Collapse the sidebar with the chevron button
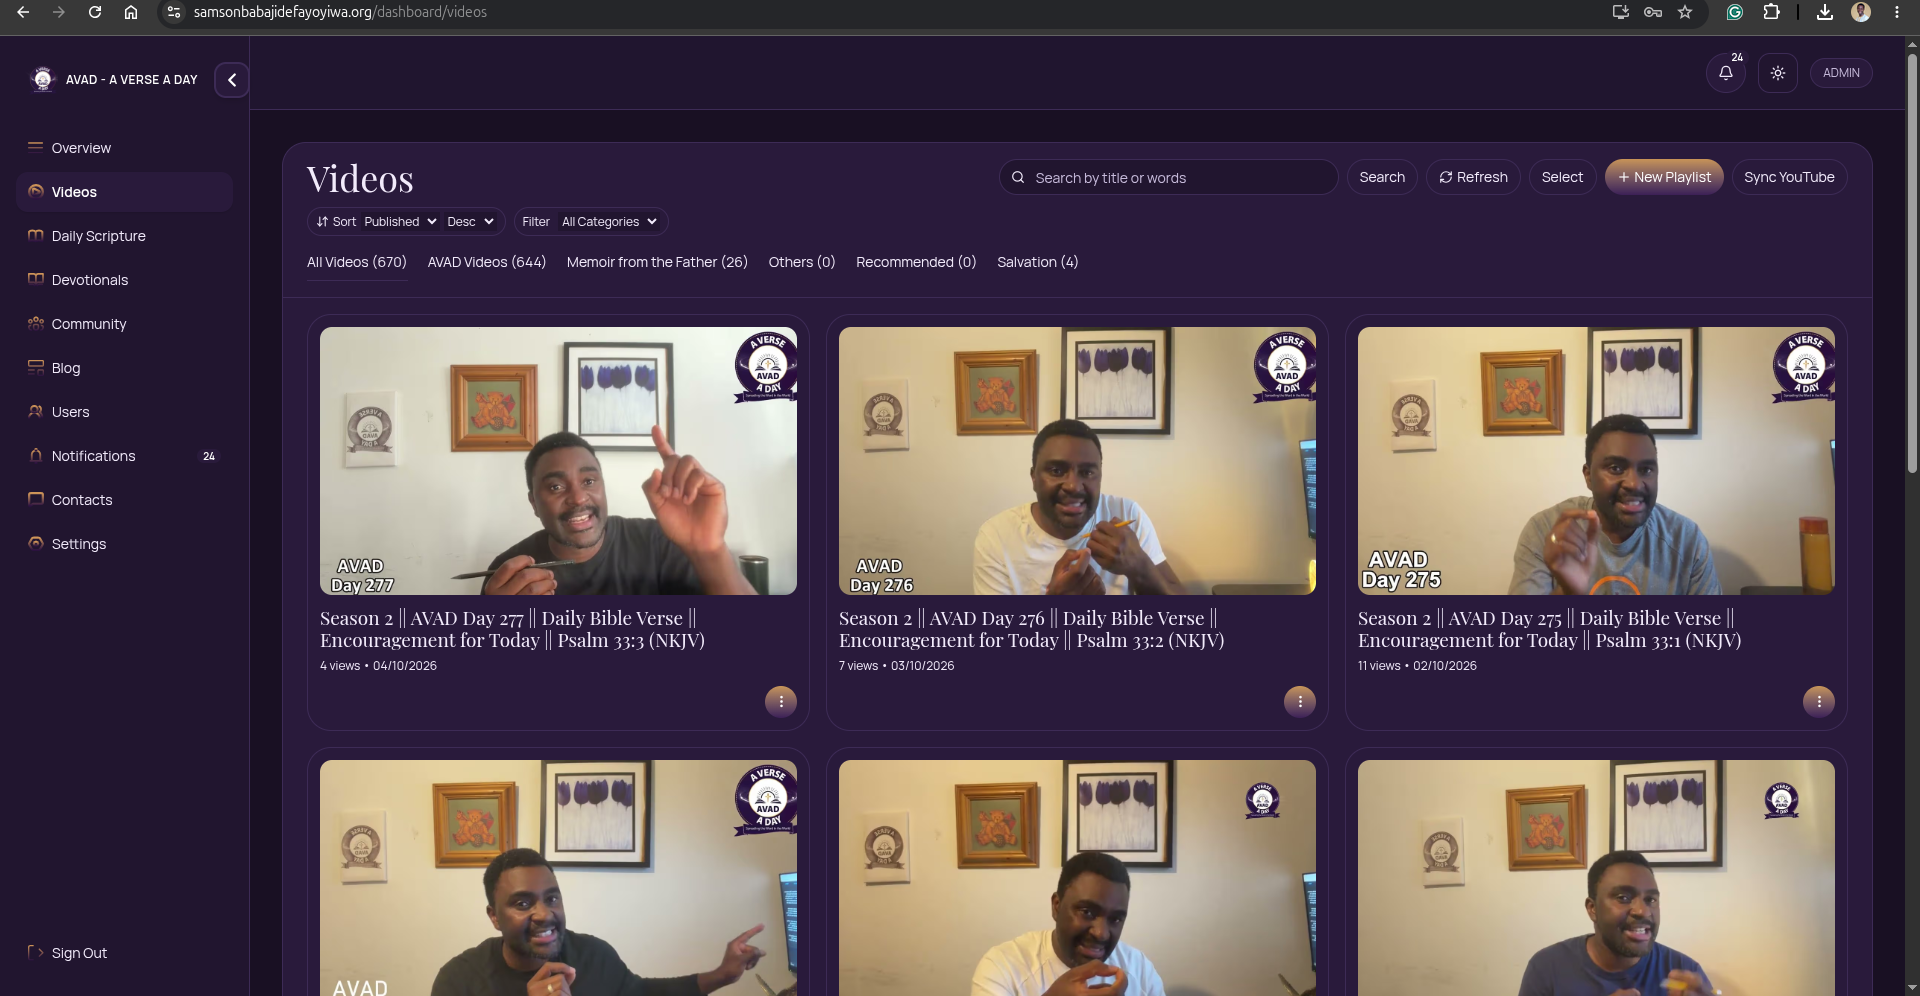This screenshot has height=996, width=1920. click(x=232, y=80)
